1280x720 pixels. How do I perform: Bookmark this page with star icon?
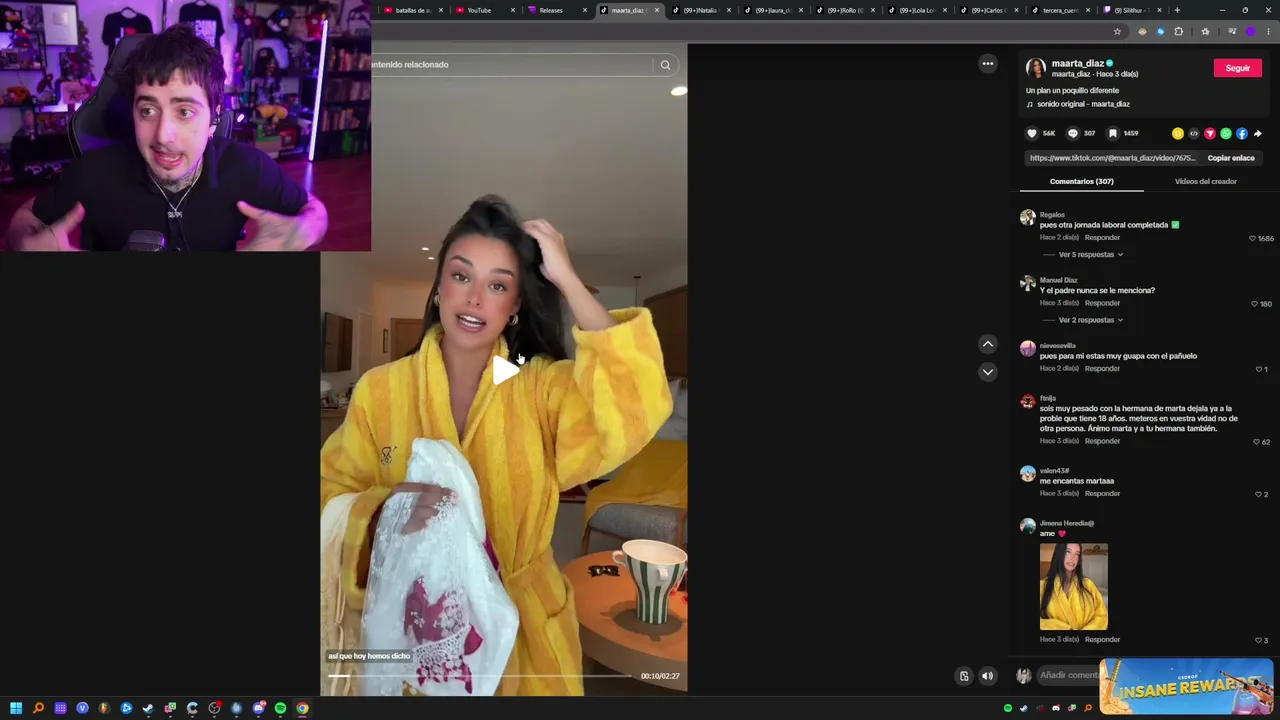click(1117, 31)
